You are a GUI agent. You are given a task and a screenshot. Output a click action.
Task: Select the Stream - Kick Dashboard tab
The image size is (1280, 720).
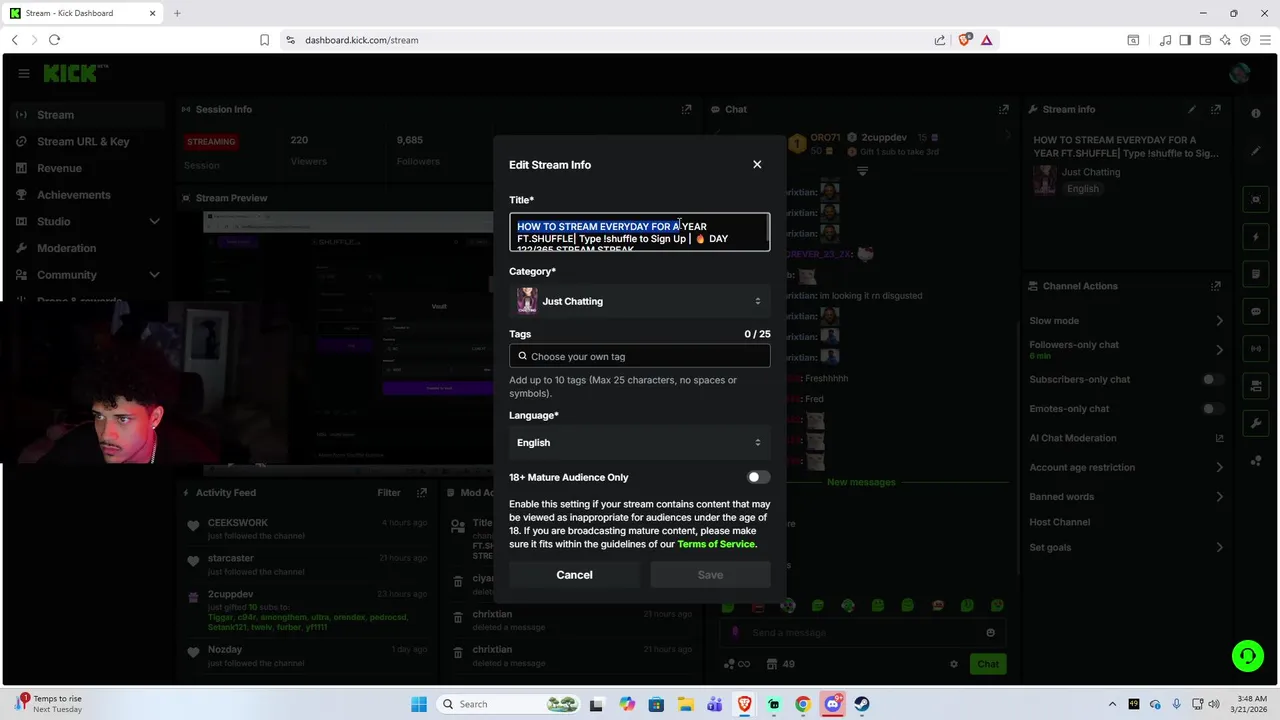tap(84, 13)
